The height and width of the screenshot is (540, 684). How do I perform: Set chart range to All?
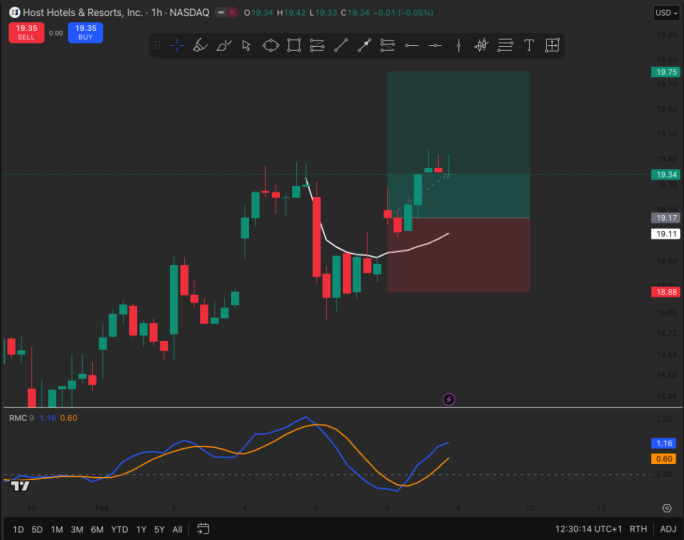tap(177, 530)
